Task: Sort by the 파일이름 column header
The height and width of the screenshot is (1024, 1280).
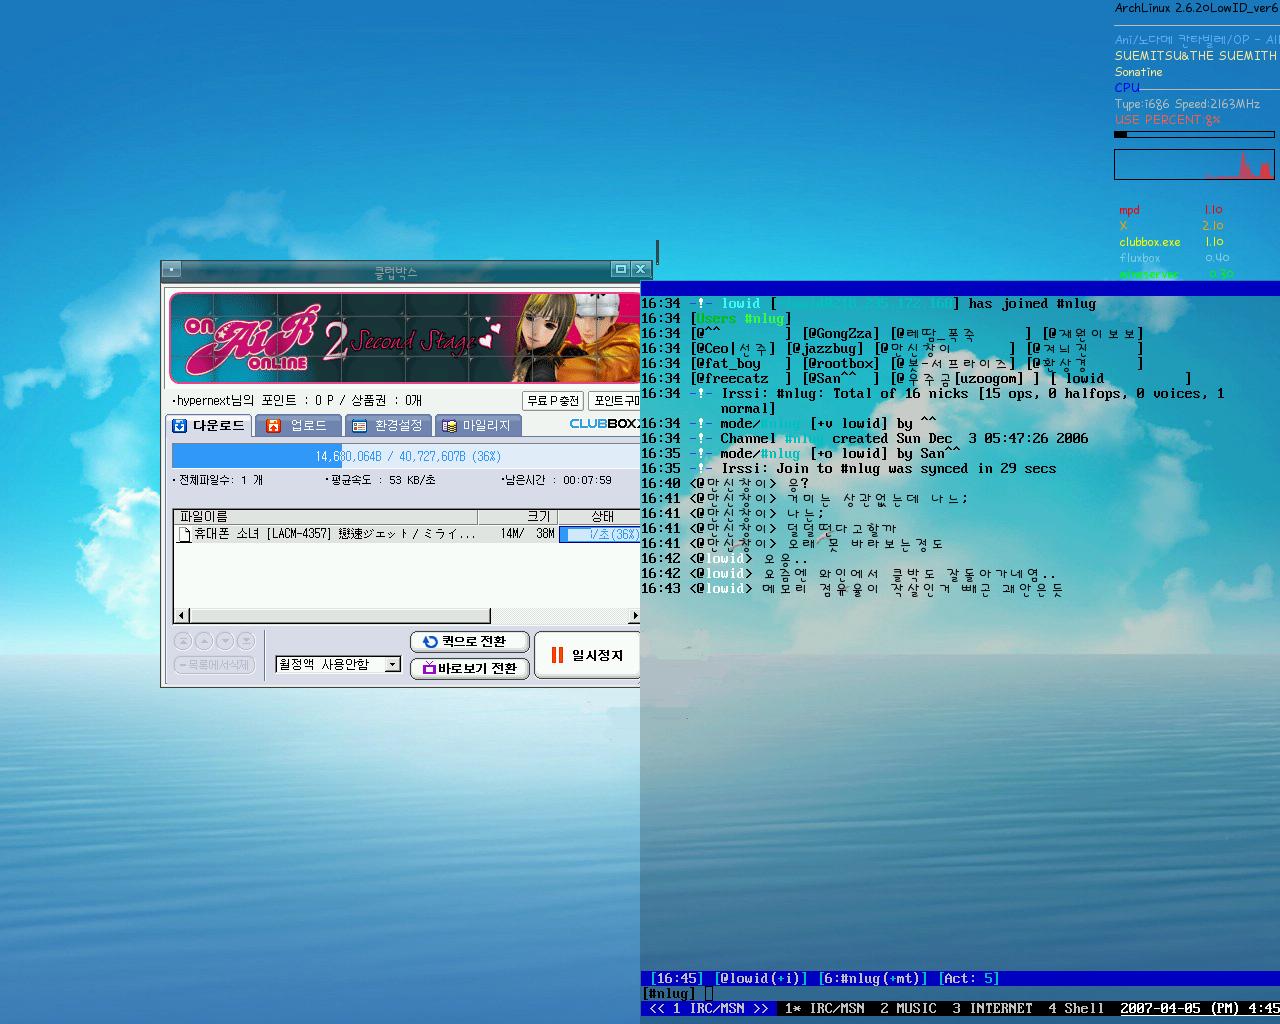Action: tap(326, 517)
